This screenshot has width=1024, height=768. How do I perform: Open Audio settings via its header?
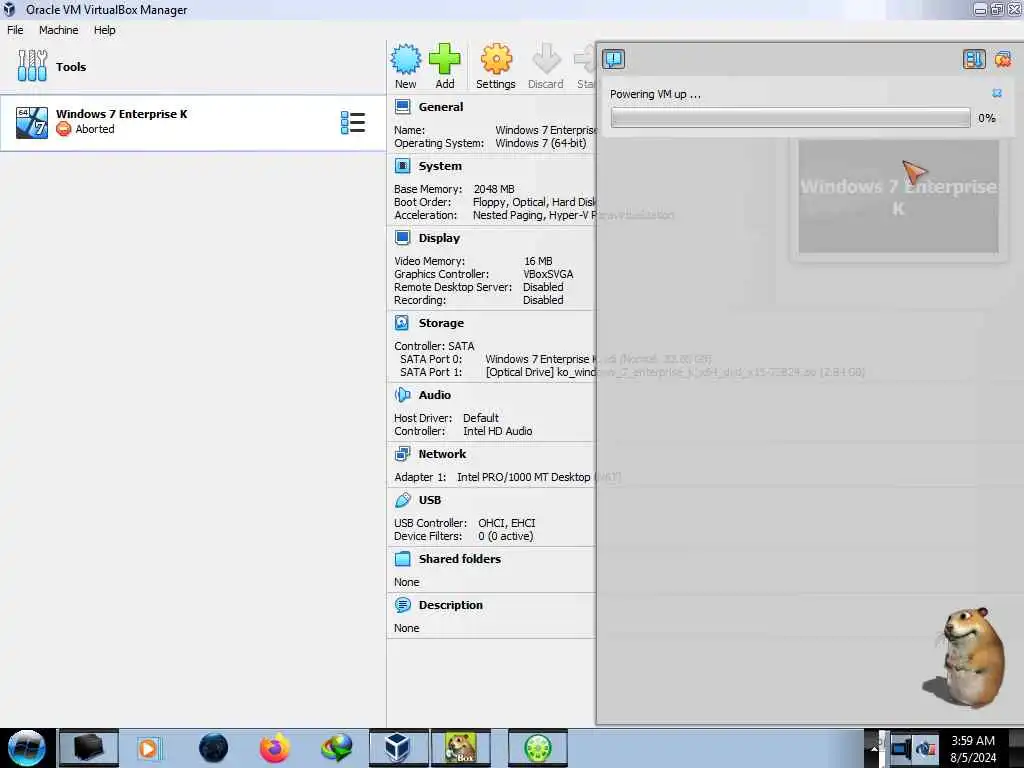click(435, 394)
